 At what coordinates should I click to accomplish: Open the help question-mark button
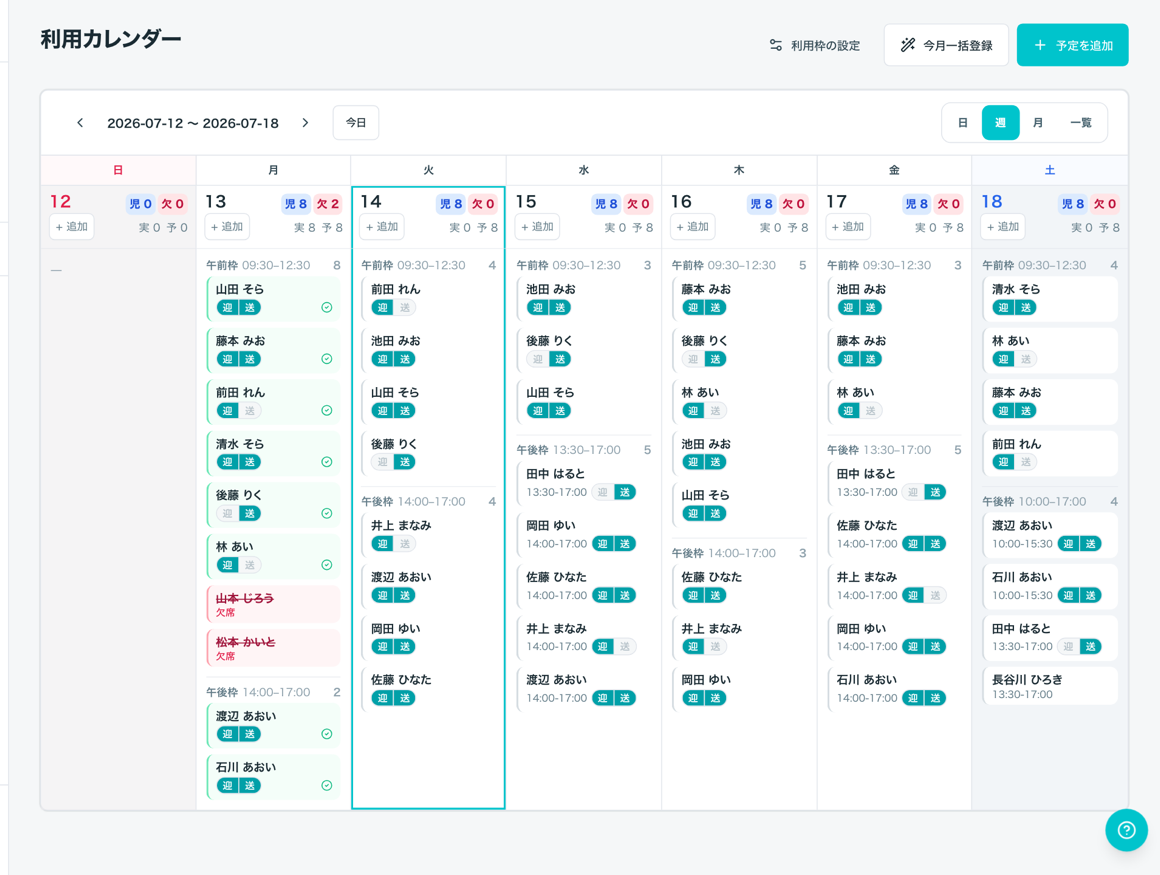tap(1126, 830)
